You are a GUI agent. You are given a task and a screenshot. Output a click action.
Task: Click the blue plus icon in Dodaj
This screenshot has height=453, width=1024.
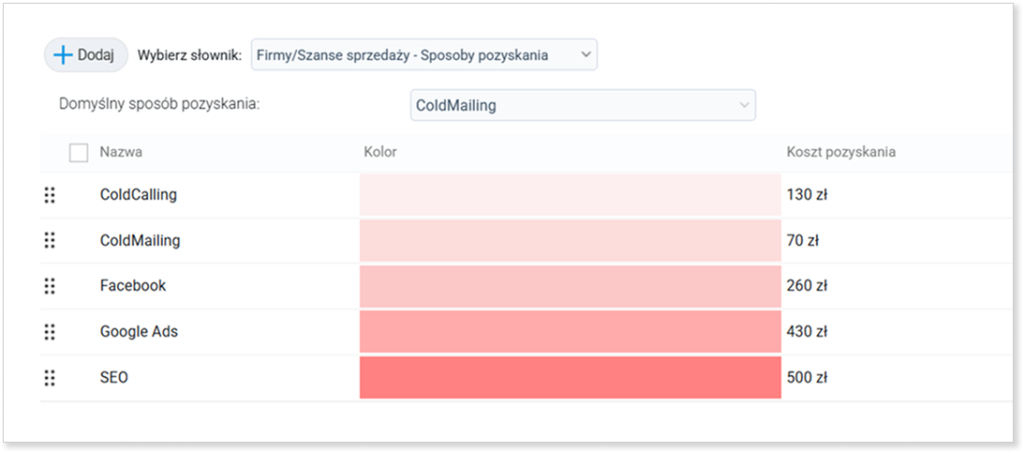pos(63,55)
